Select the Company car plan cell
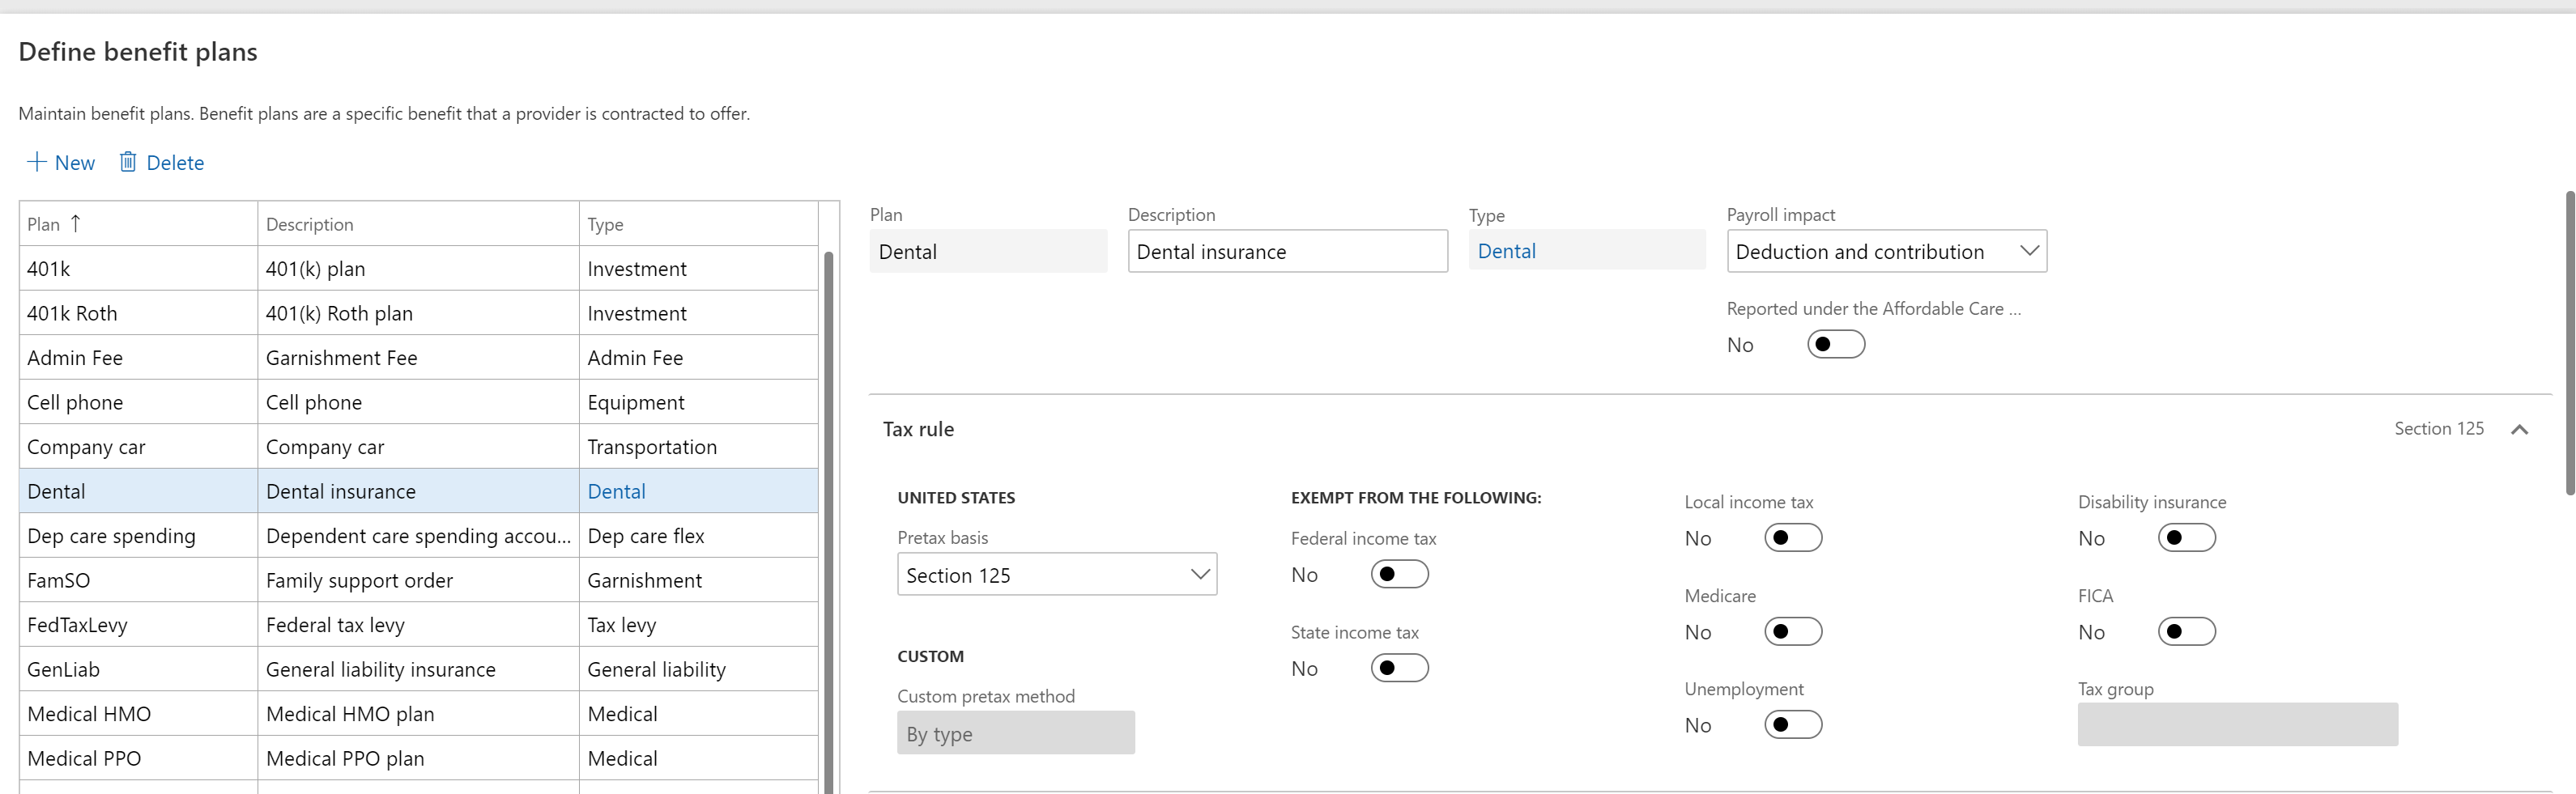The width and height of the screenshot is (2576, 794). pyautogui.click(x=138, y=446)
